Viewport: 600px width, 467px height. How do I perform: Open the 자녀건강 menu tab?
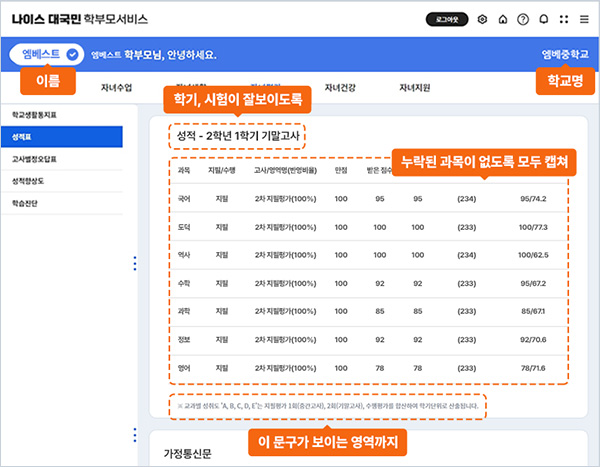coord(339,88)
